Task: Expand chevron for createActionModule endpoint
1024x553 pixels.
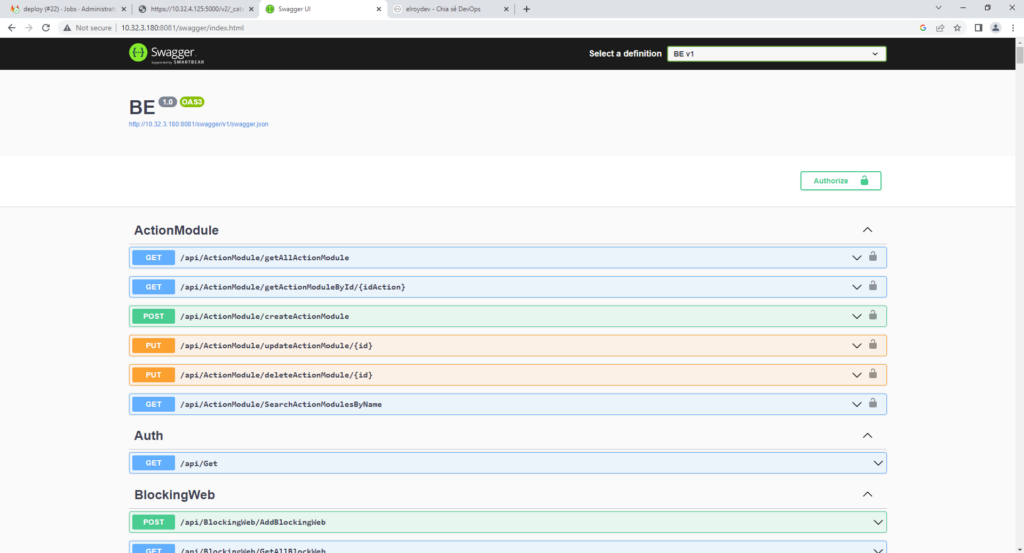Action: (856, 317)
